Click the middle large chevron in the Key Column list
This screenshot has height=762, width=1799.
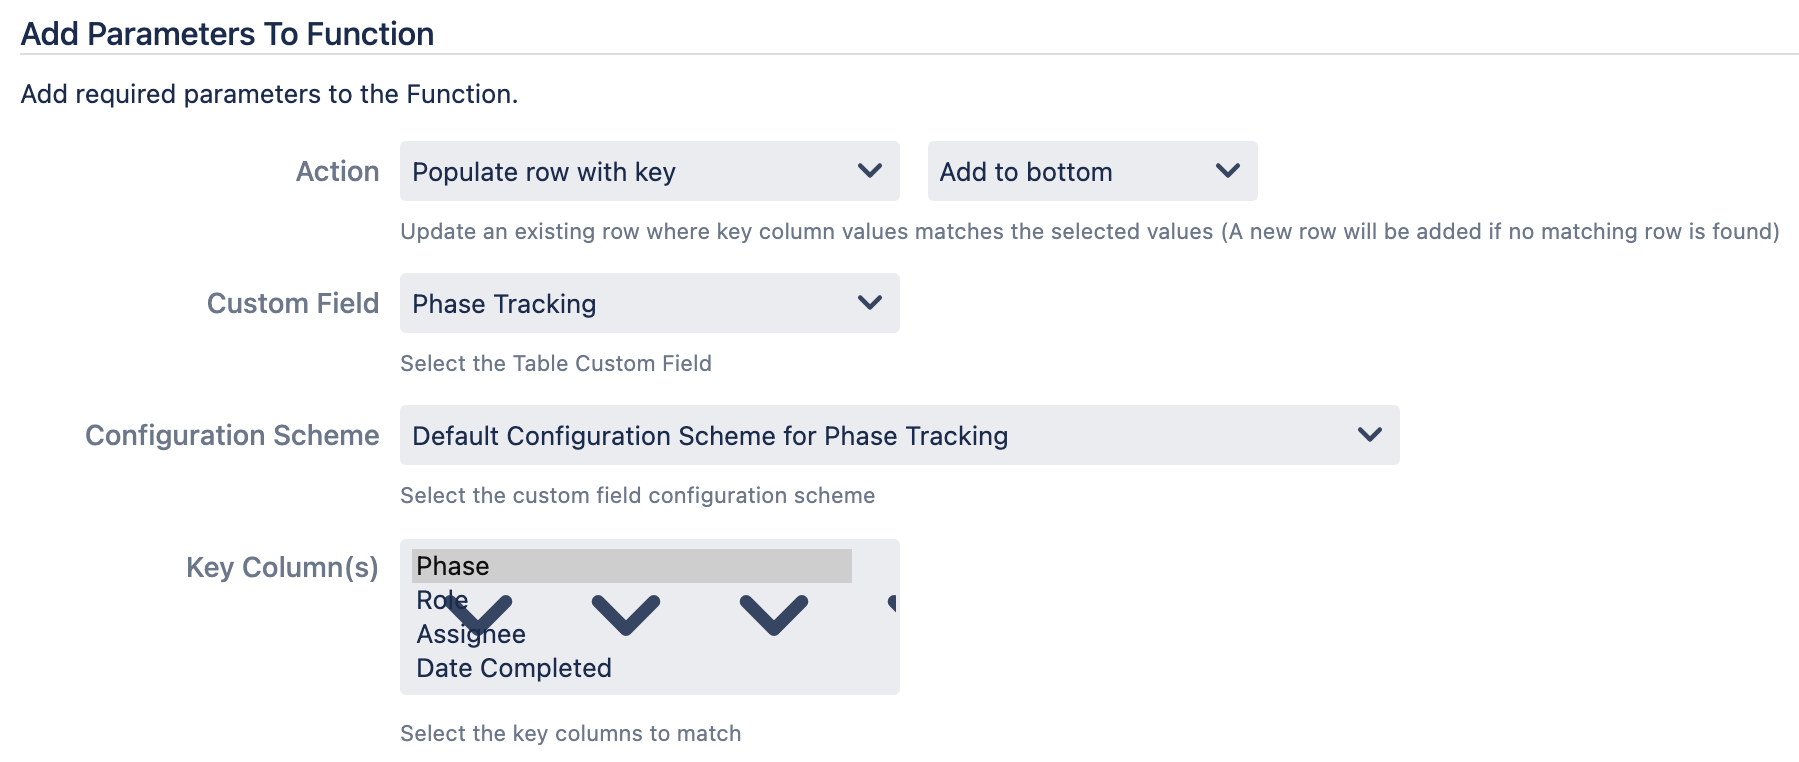click(626, 614)
